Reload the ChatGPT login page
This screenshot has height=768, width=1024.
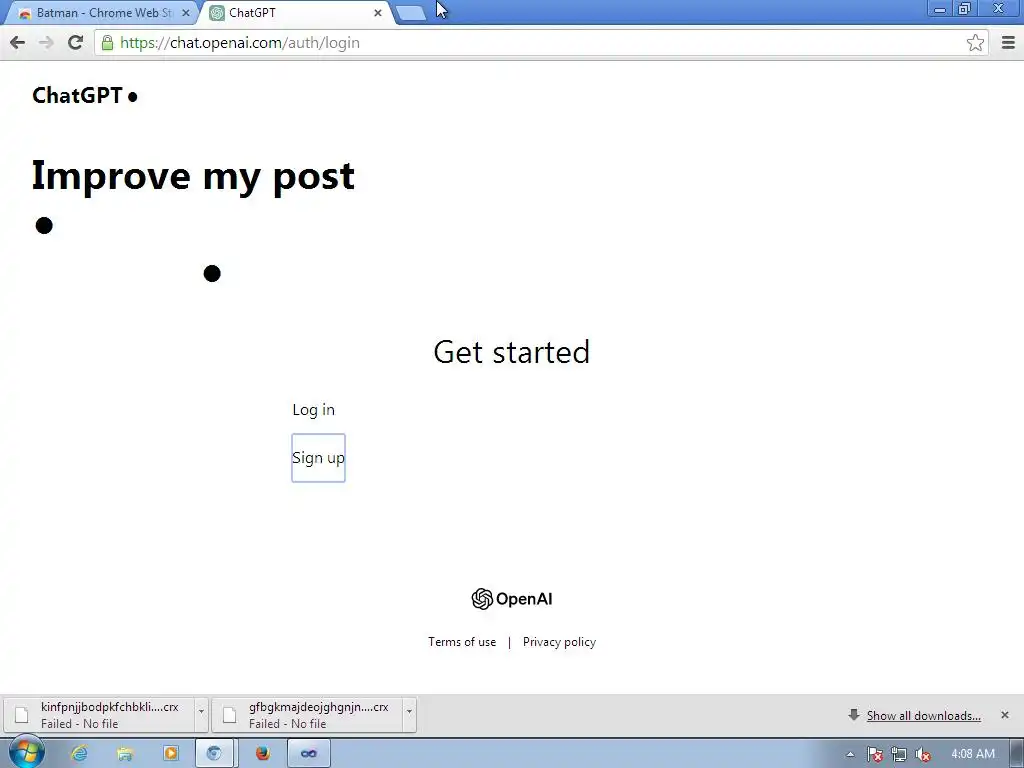pos(75,43)
